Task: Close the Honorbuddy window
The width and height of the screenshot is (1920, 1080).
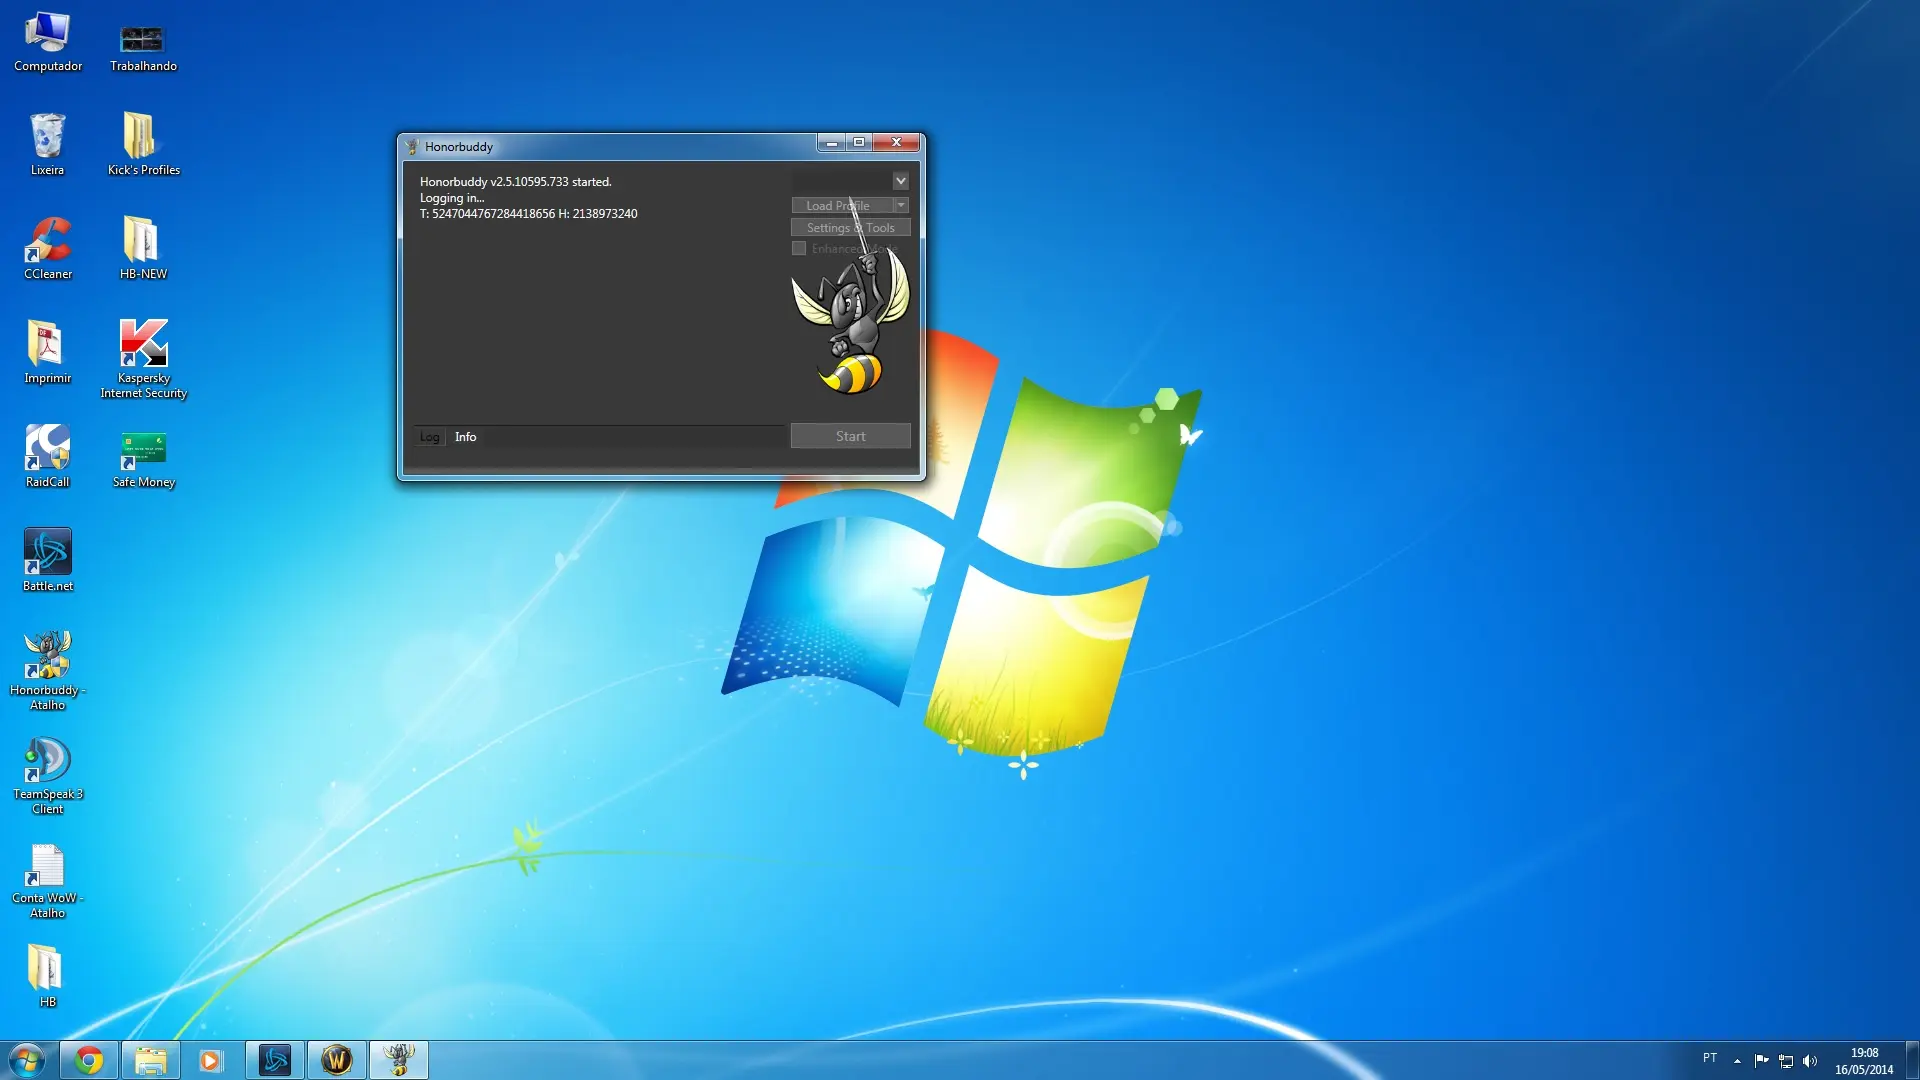Action: click(897, 142)
